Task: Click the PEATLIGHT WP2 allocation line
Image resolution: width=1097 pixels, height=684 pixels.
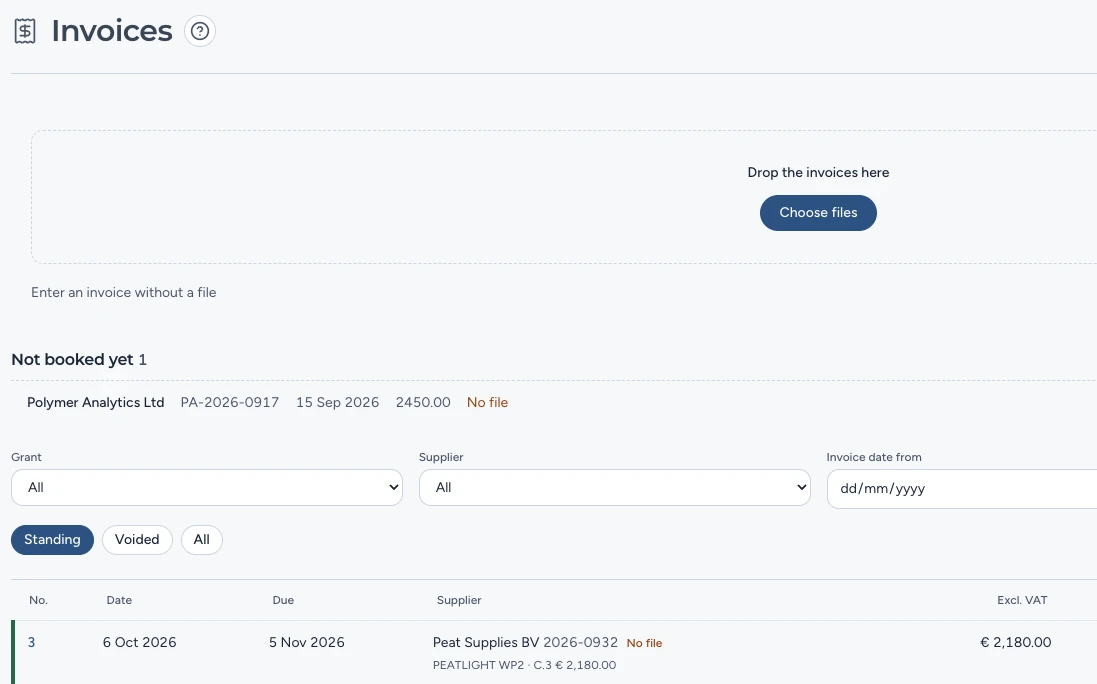Action: coord(525,665)
